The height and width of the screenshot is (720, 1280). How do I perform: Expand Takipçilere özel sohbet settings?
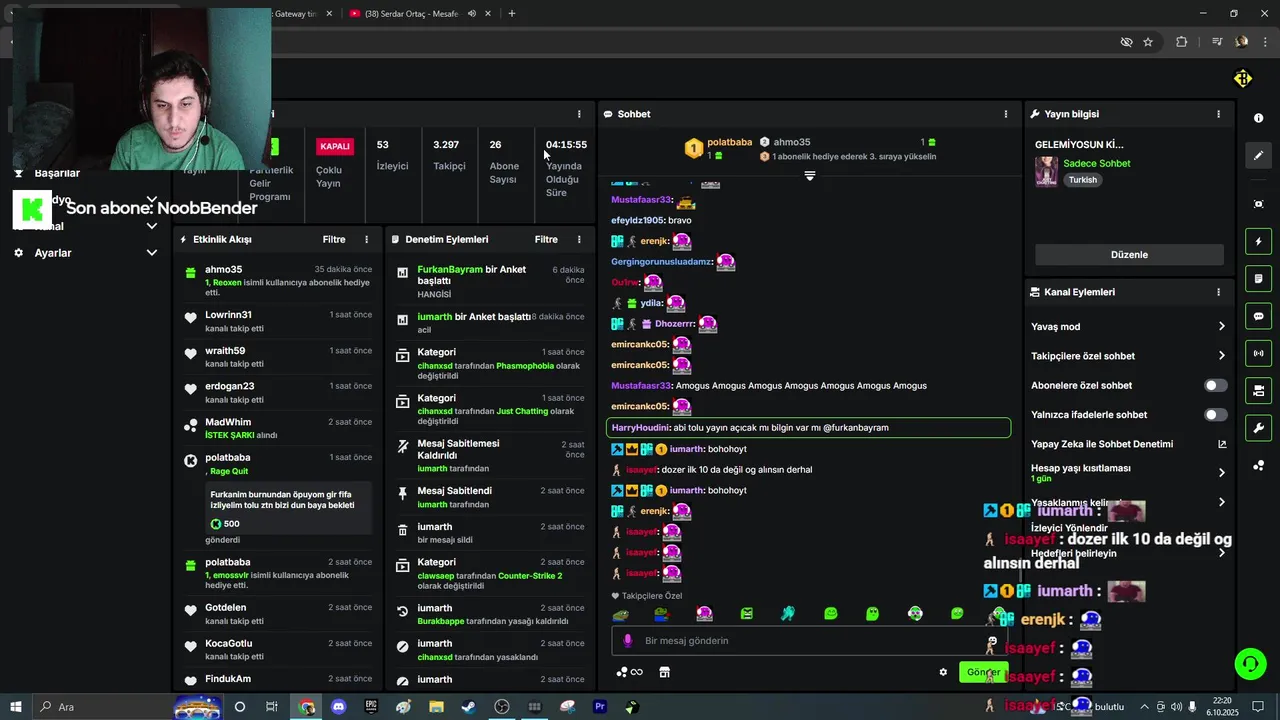(1128, 356)
